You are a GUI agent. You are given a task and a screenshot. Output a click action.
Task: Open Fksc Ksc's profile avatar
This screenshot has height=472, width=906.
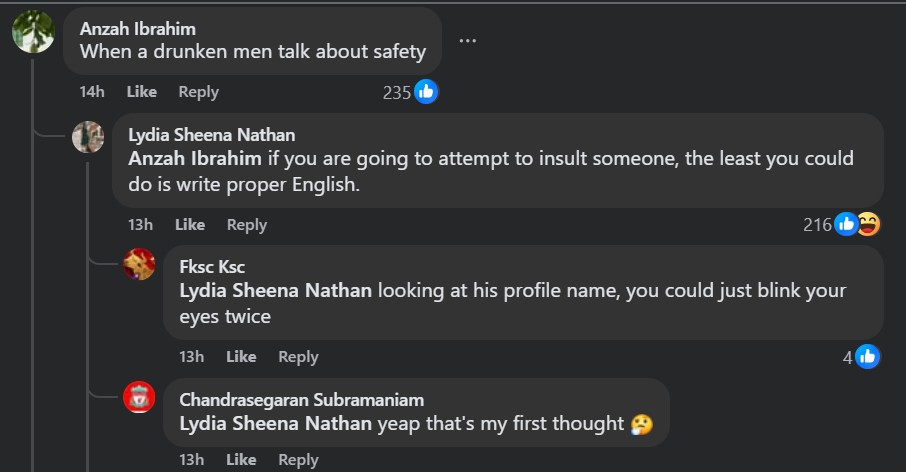(139, 265)
